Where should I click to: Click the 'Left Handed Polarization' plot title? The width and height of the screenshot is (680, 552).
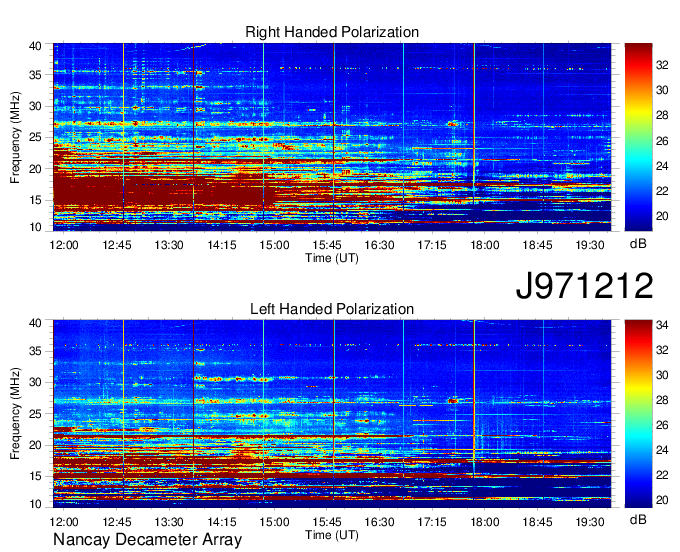tap(332, 309)
